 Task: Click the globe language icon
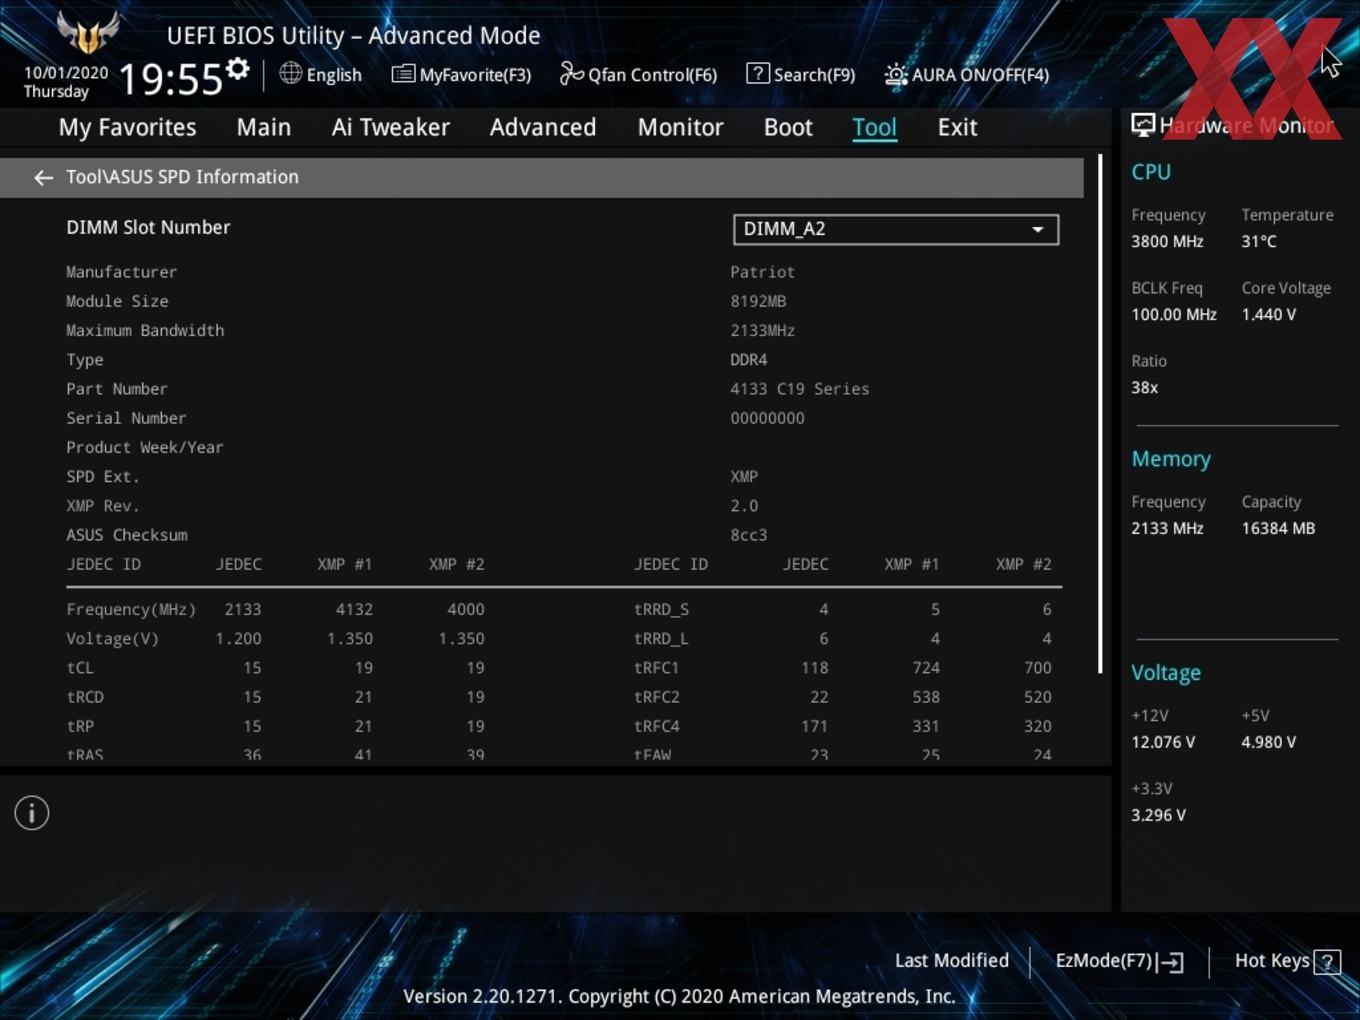290,73
